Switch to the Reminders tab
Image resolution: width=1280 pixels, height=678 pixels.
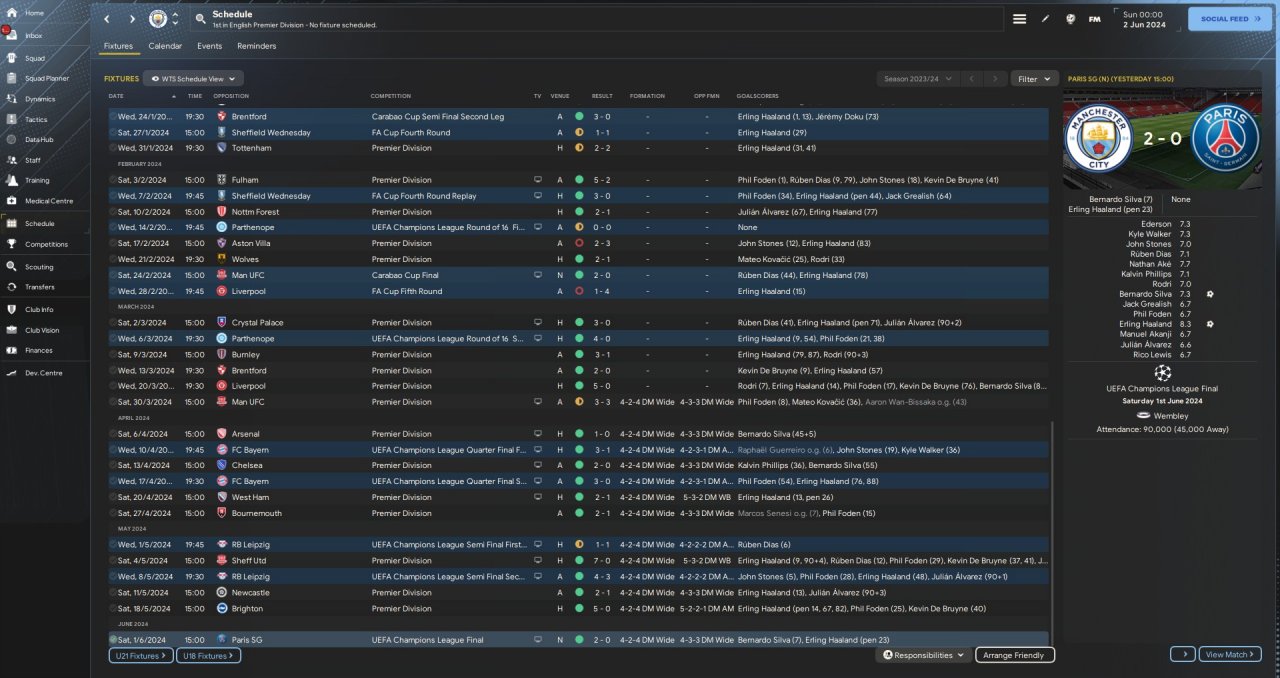(x=256, y=46)
